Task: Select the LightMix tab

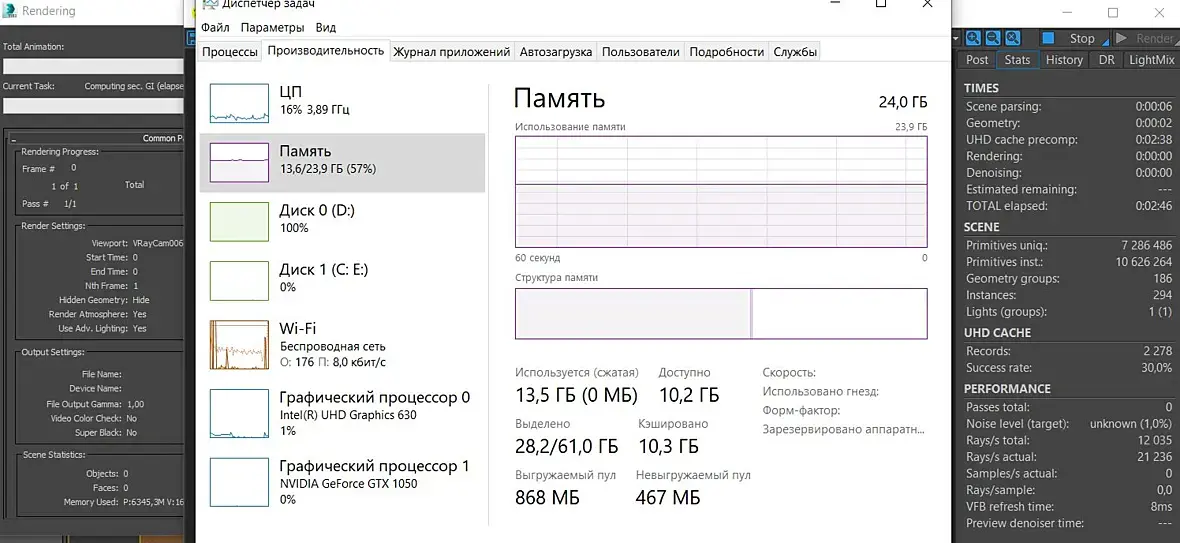Action: 1151,60
